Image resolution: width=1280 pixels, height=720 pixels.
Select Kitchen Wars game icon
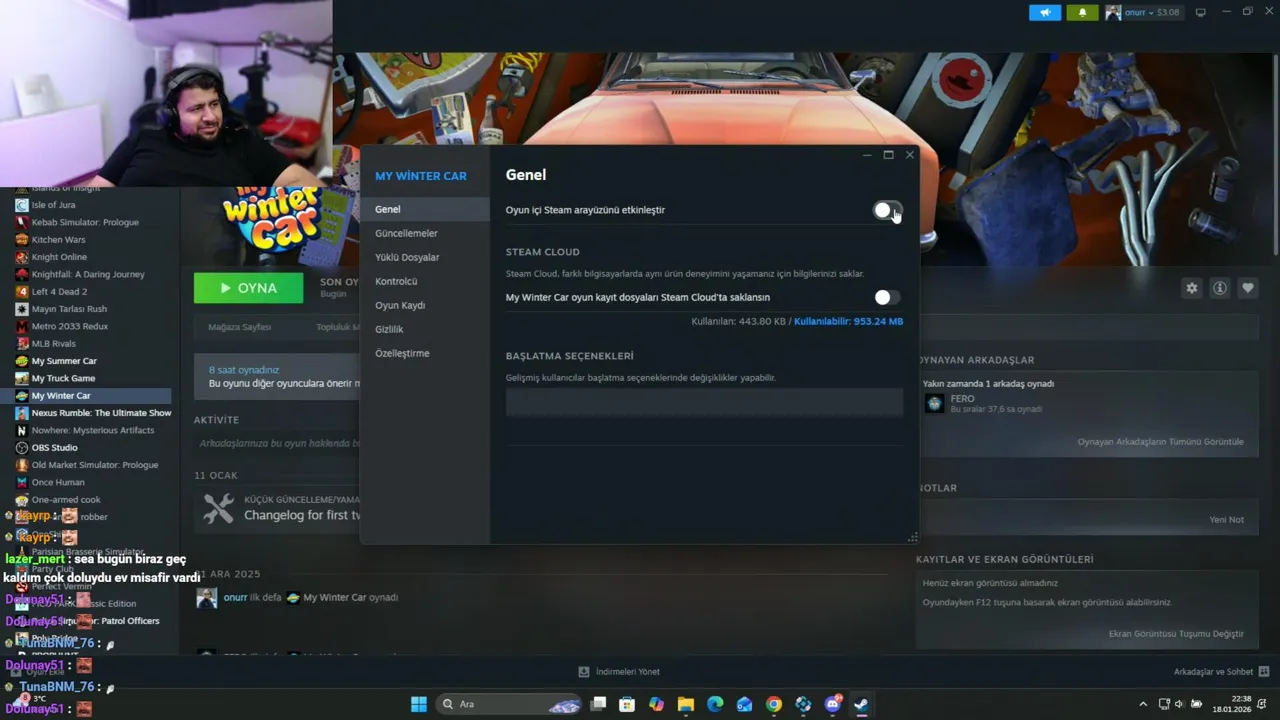pyautogui.click(x=22, y=240)
